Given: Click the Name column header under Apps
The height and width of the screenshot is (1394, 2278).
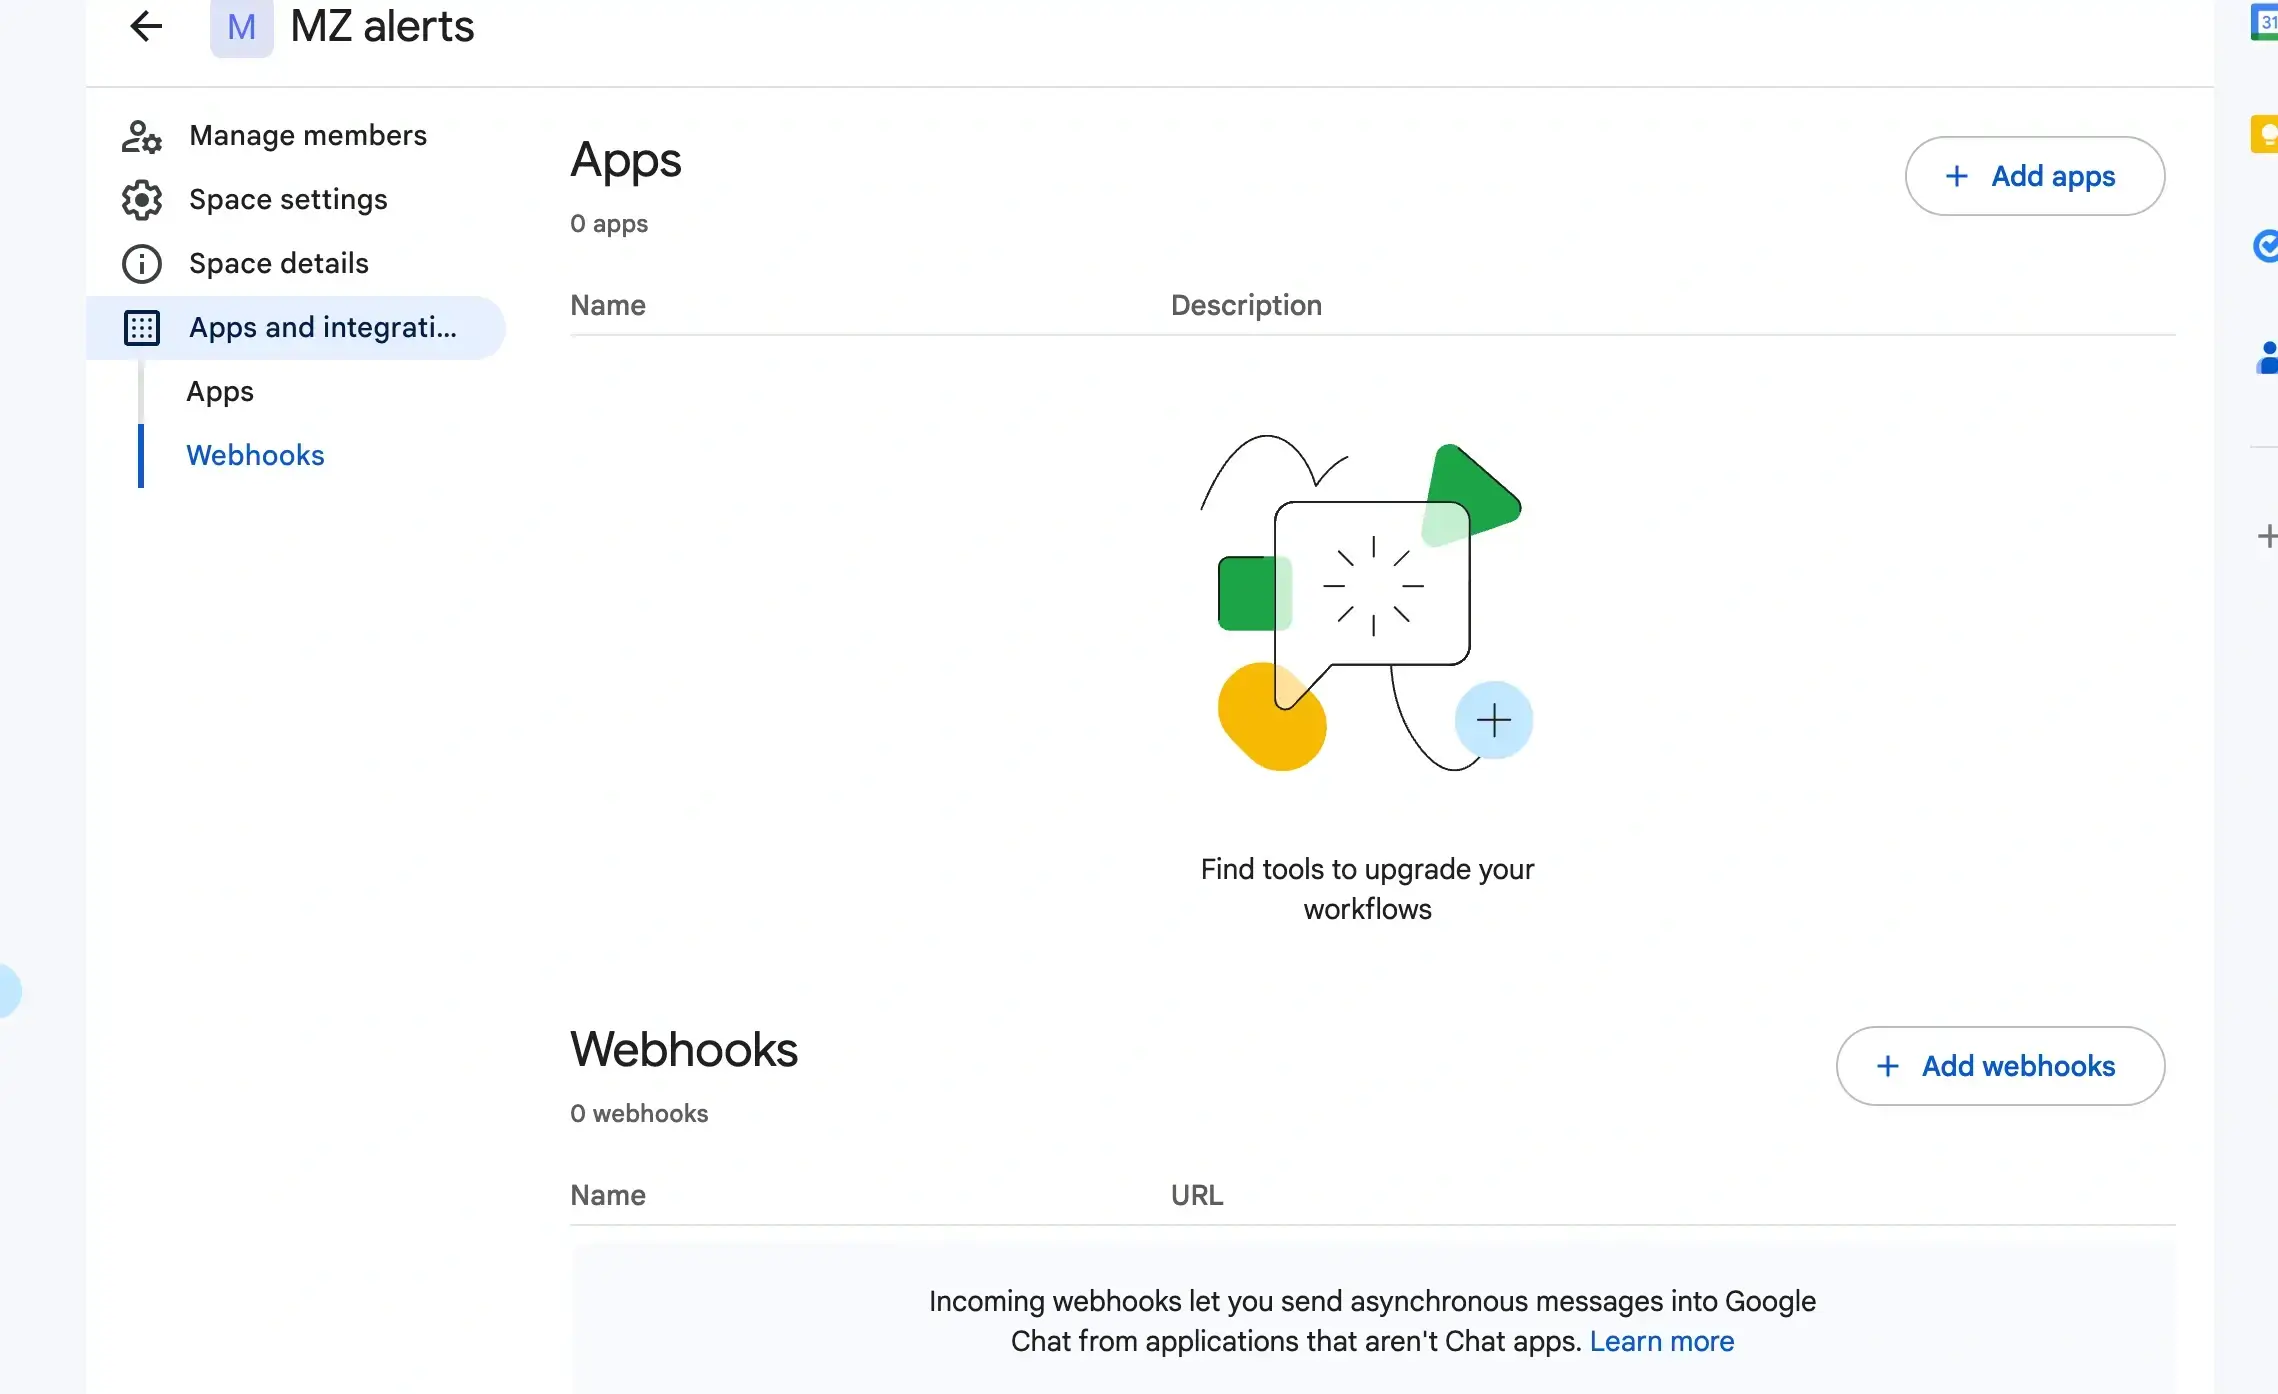Looking at the screenshot, I should point(607,305).
